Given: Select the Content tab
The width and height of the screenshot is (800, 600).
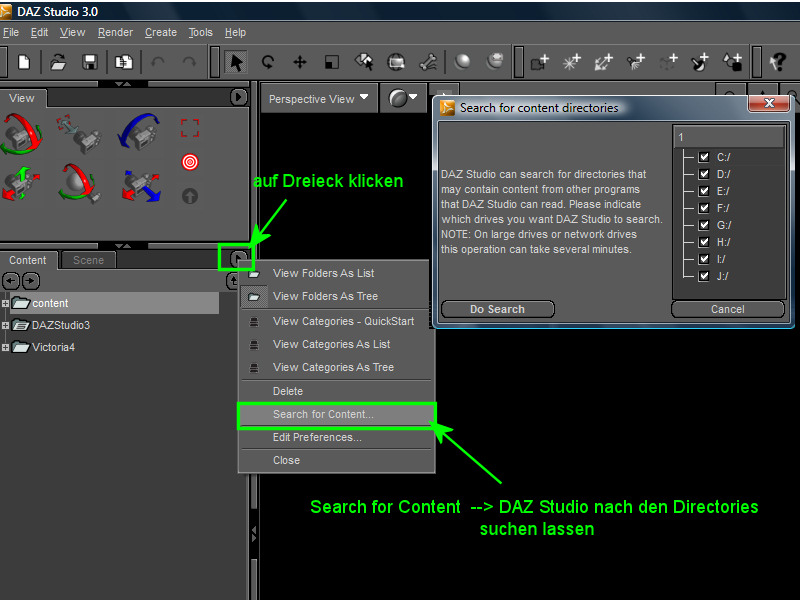Looking at the screenshot, I should tap(28, 260).
